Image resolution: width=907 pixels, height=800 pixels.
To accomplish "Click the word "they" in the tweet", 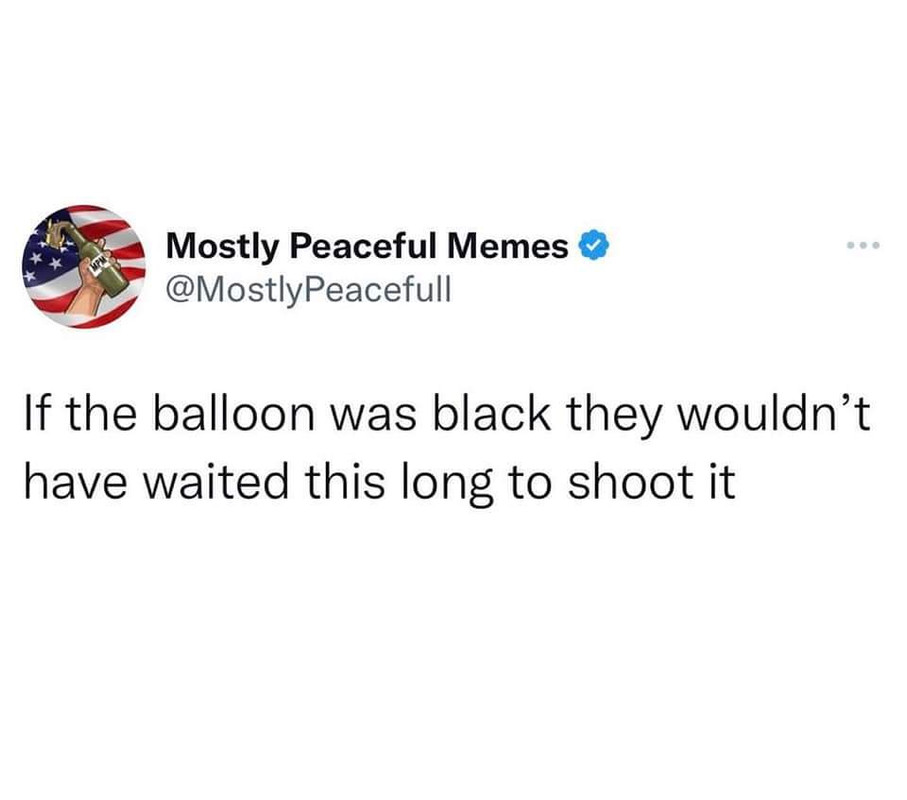I will tap(613, 418).
